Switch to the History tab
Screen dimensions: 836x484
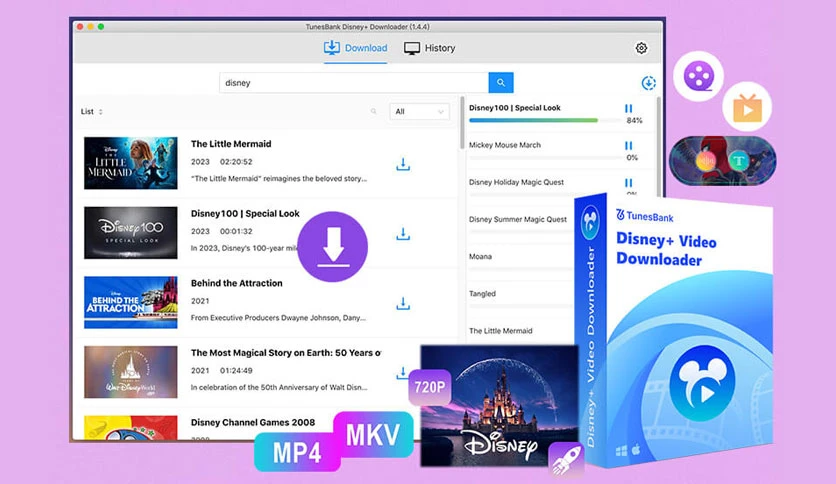[430, 48]
